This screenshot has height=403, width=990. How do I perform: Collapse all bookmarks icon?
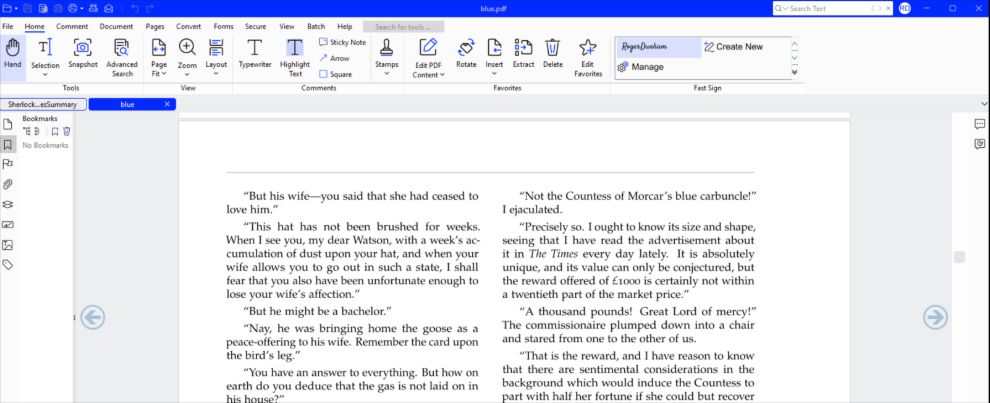(37, 131)
